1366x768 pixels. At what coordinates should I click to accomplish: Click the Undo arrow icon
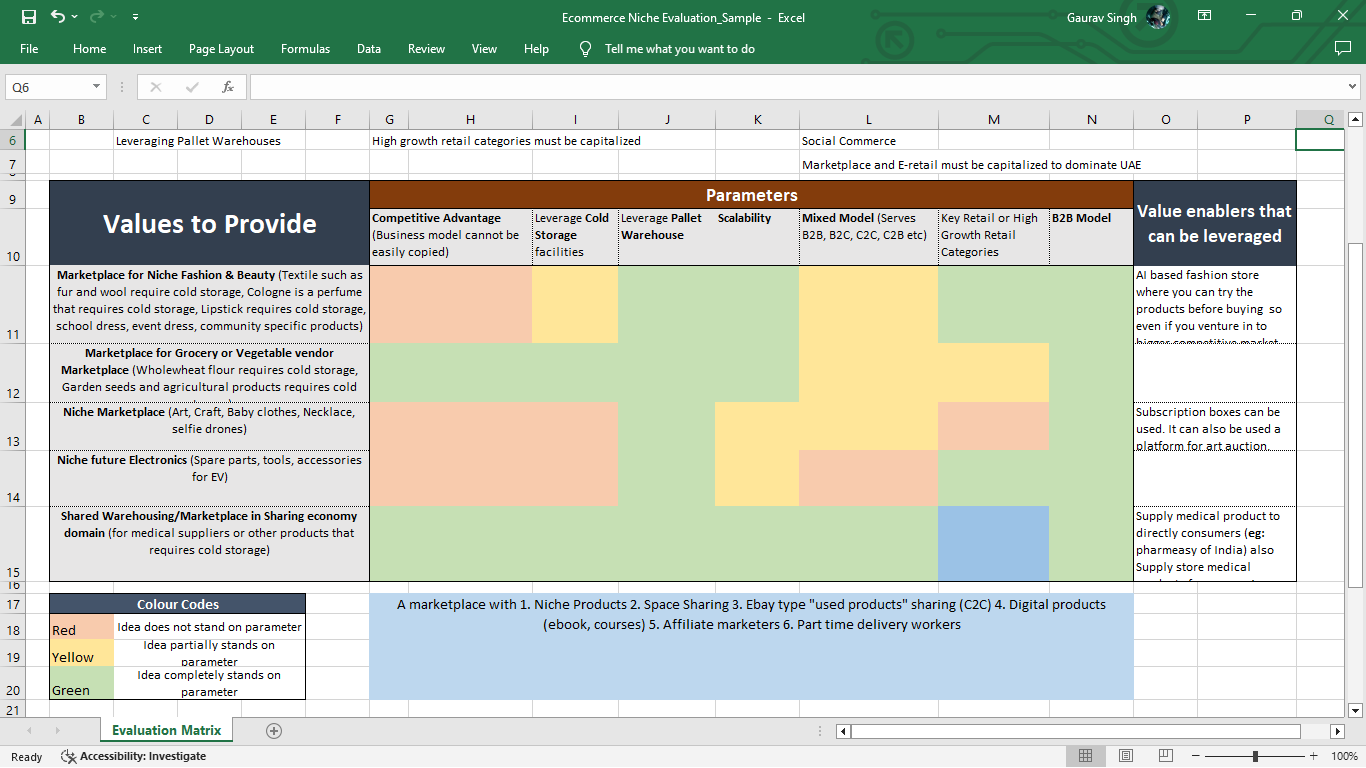58,17
